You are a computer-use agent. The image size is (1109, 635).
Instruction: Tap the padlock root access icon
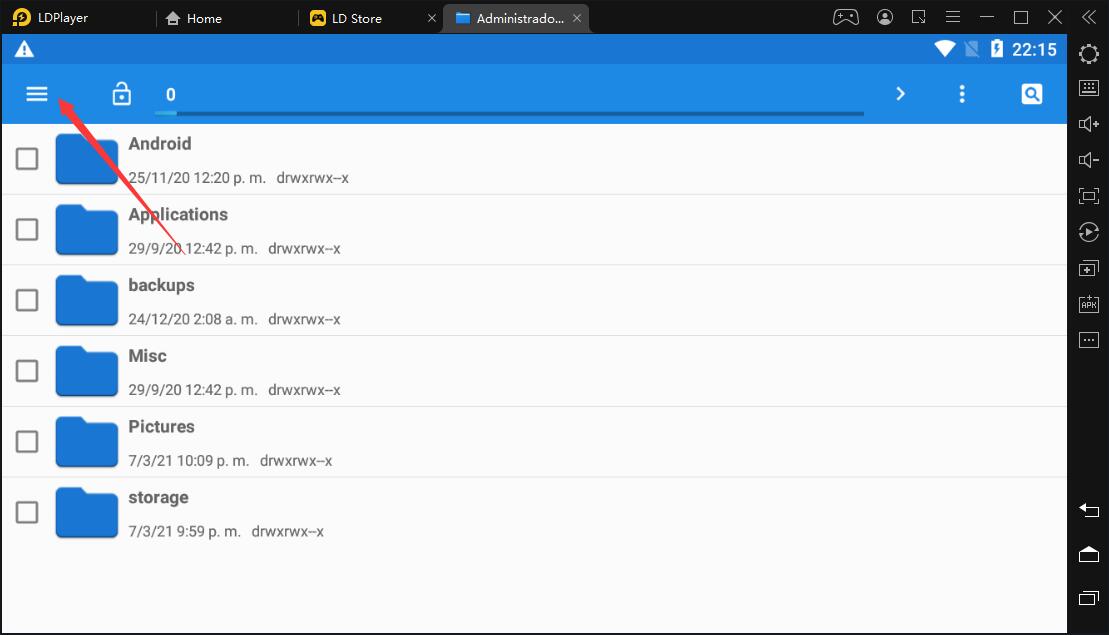tap(122, 93)
